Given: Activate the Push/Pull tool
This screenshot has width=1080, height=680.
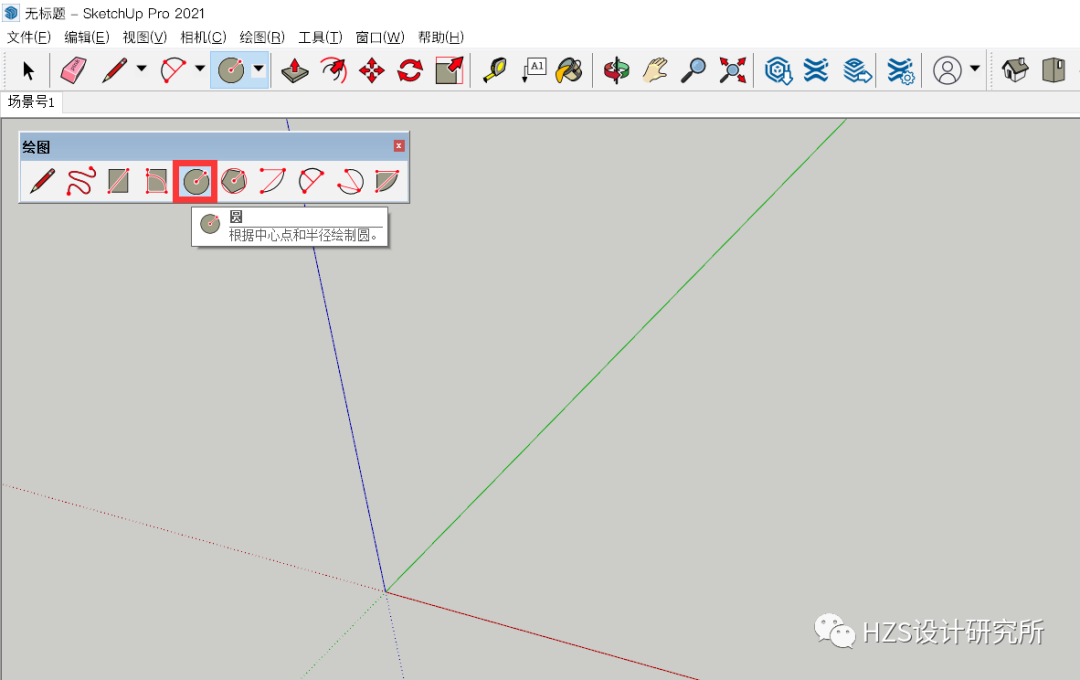Looking at the screenshot, I should click(294, 70).
